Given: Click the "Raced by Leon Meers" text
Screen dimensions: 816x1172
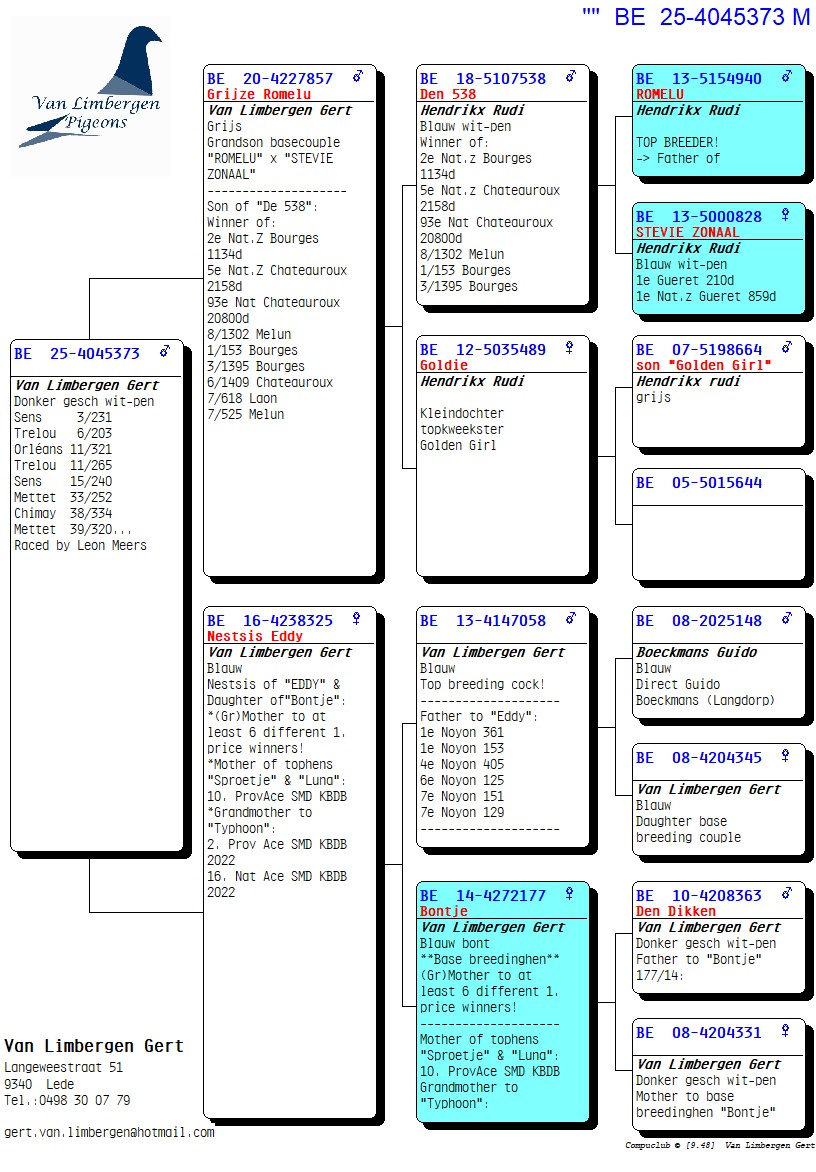Looking at the screenshot, I should point(80,546).
